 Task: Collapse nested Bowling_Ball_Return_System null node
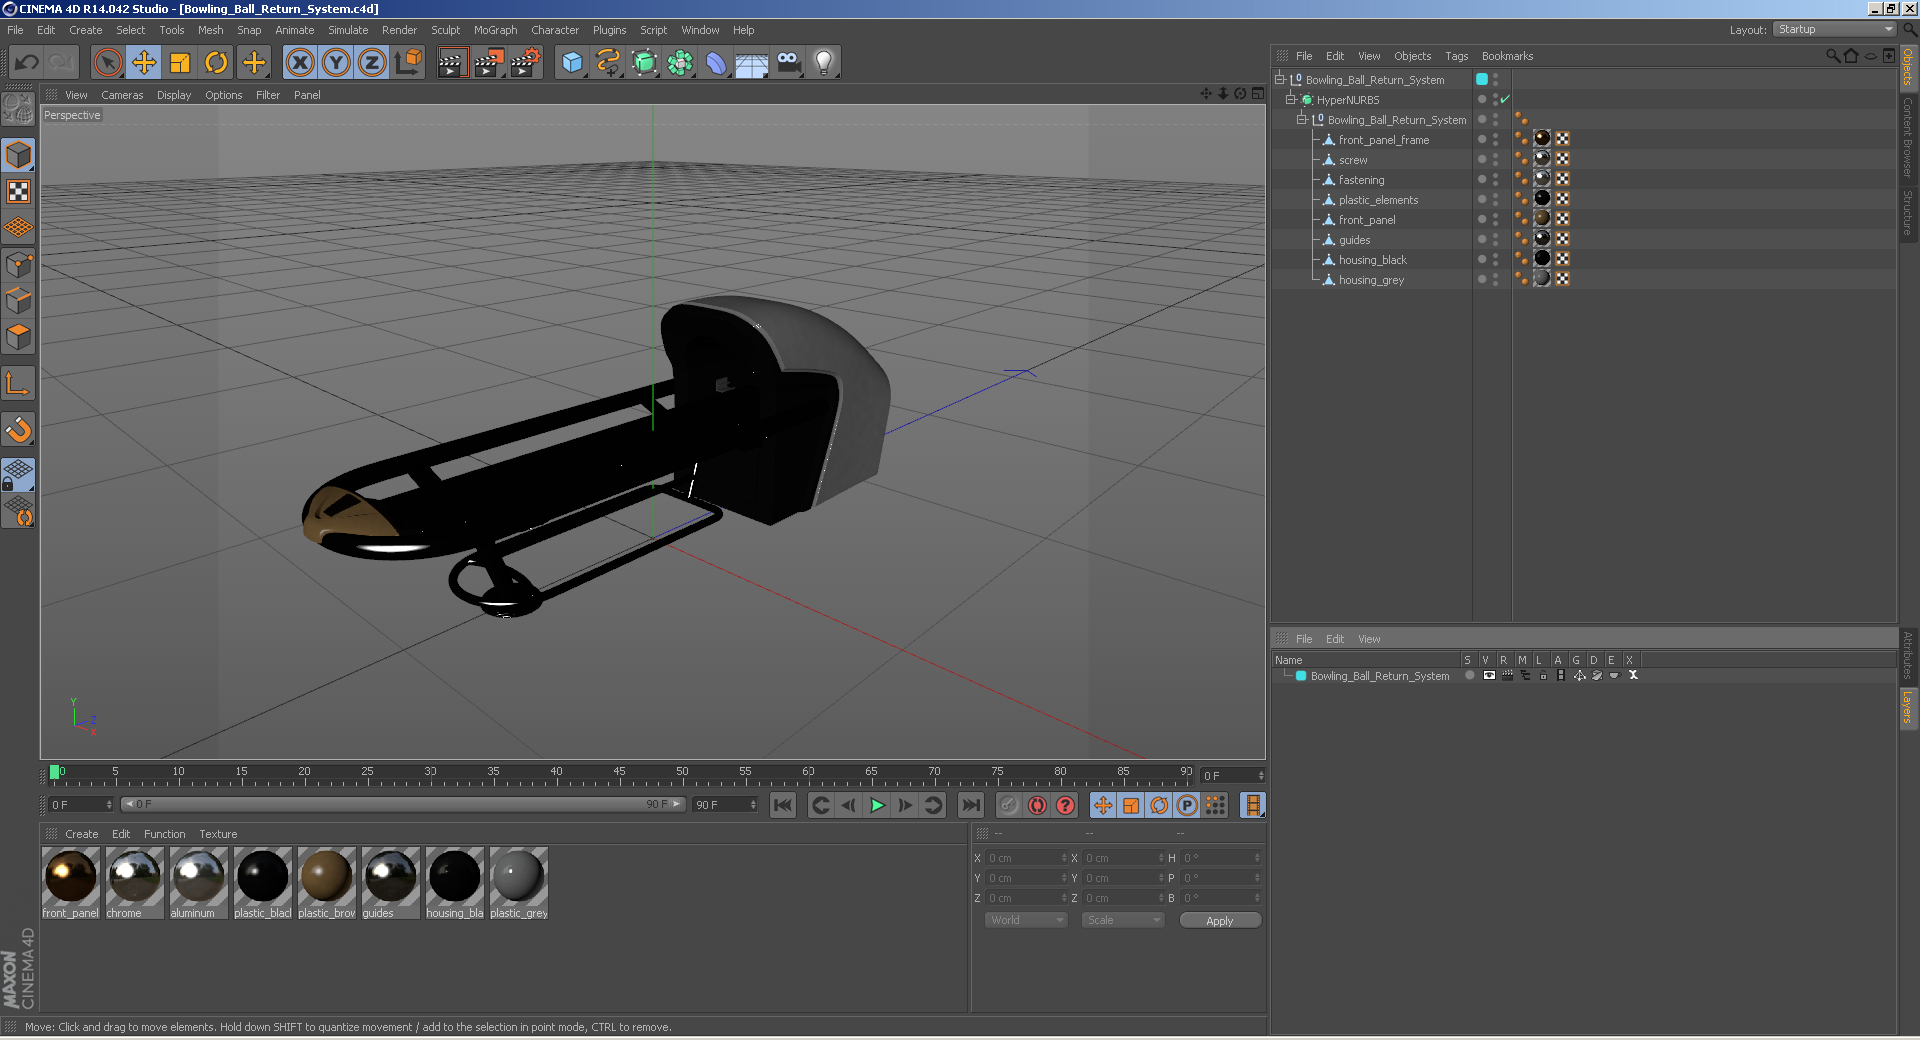coord(1301,119)
